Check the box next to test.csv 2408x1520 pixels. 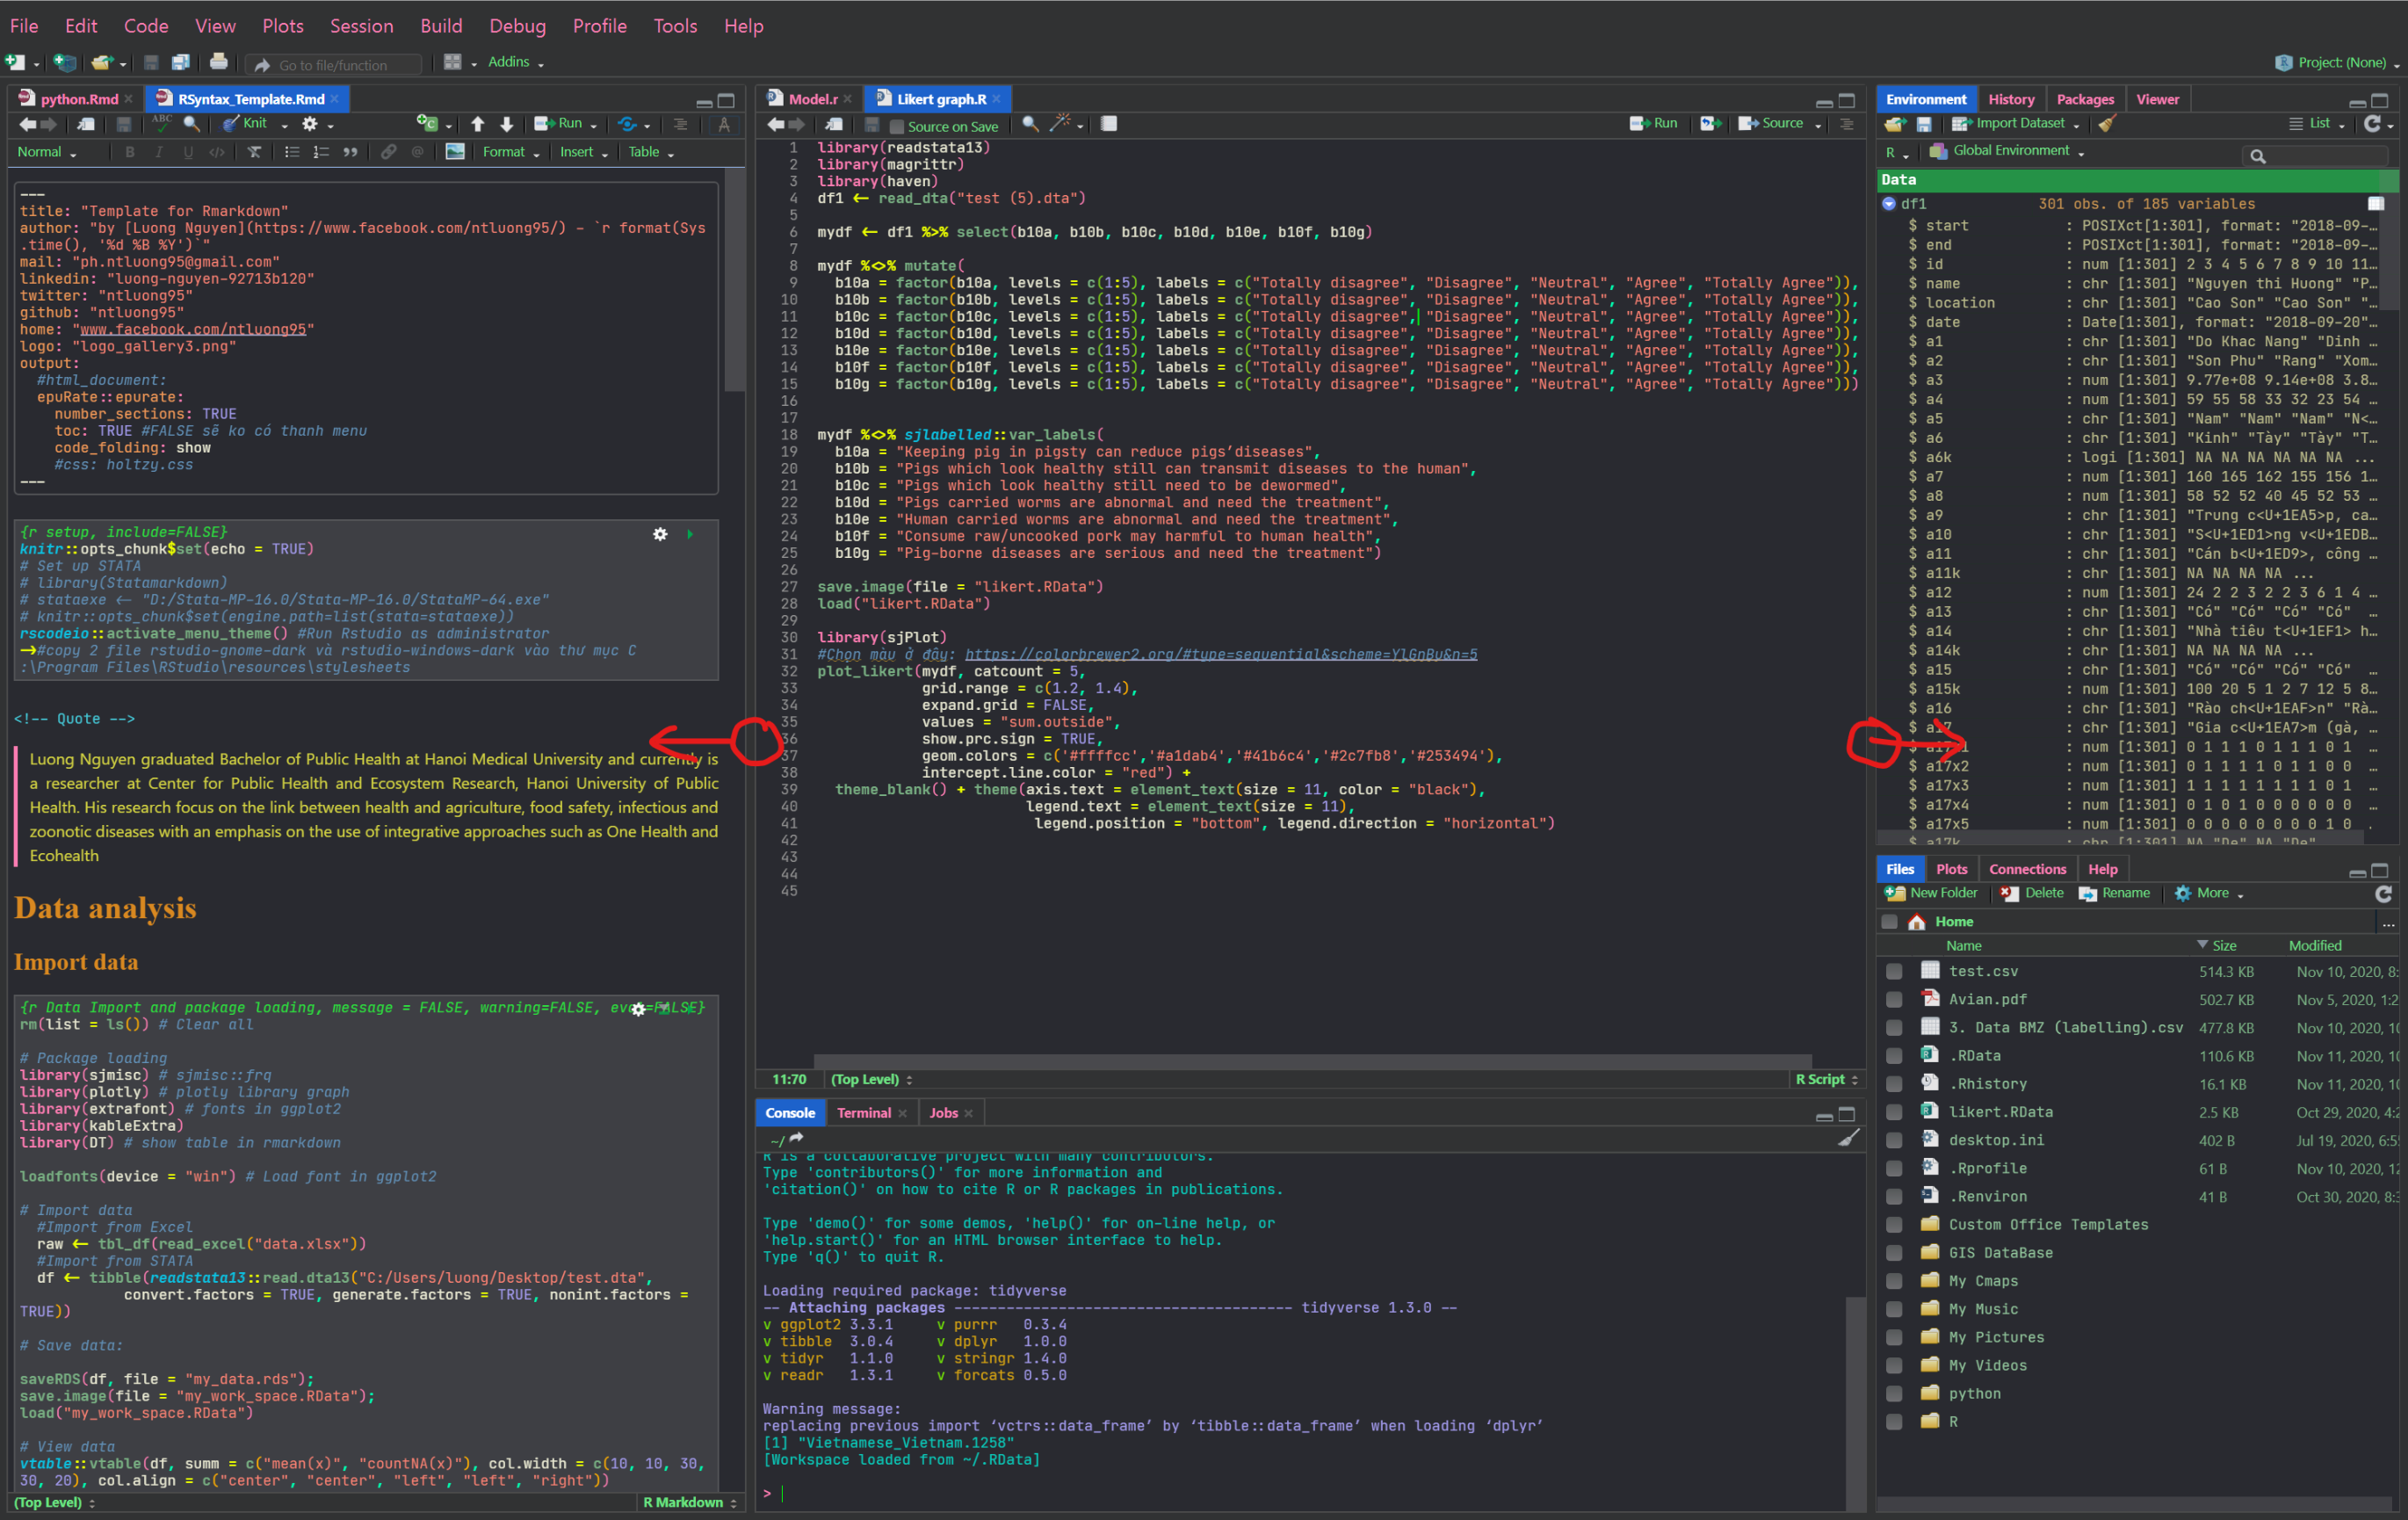pyautogui.click(x=1893, y=970)
